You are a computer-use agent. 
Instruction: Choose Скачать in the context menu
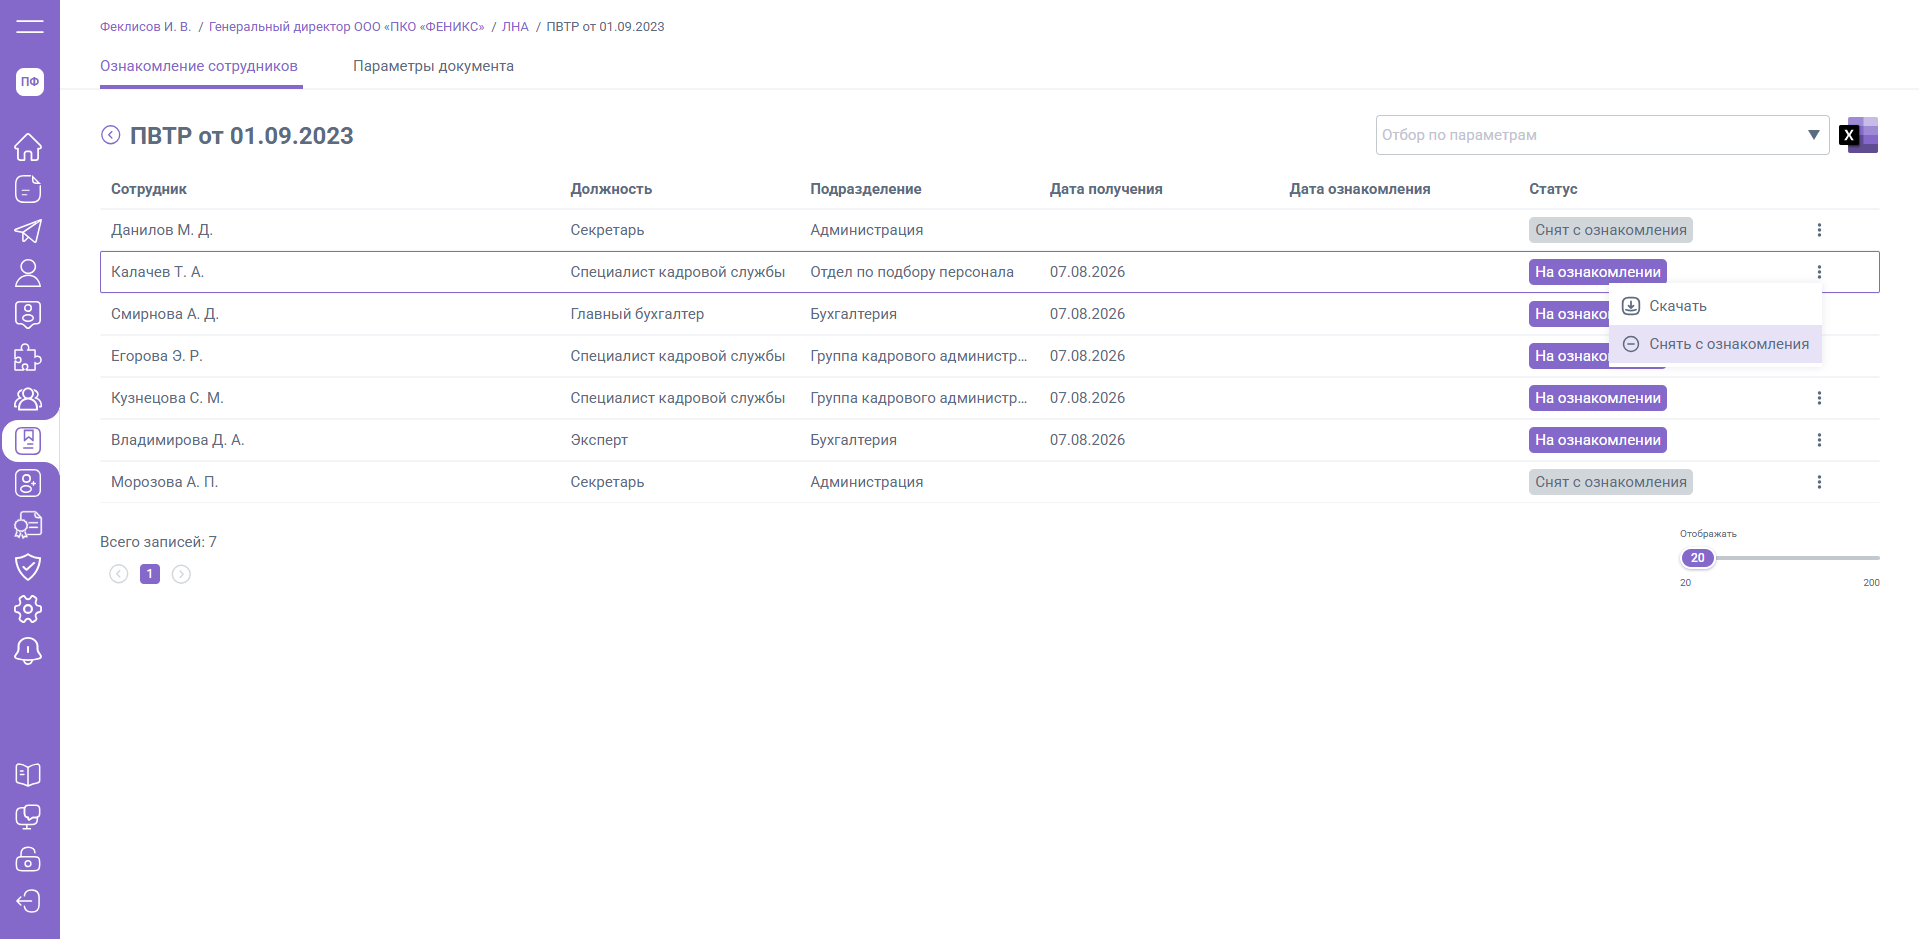[1715, 306]
